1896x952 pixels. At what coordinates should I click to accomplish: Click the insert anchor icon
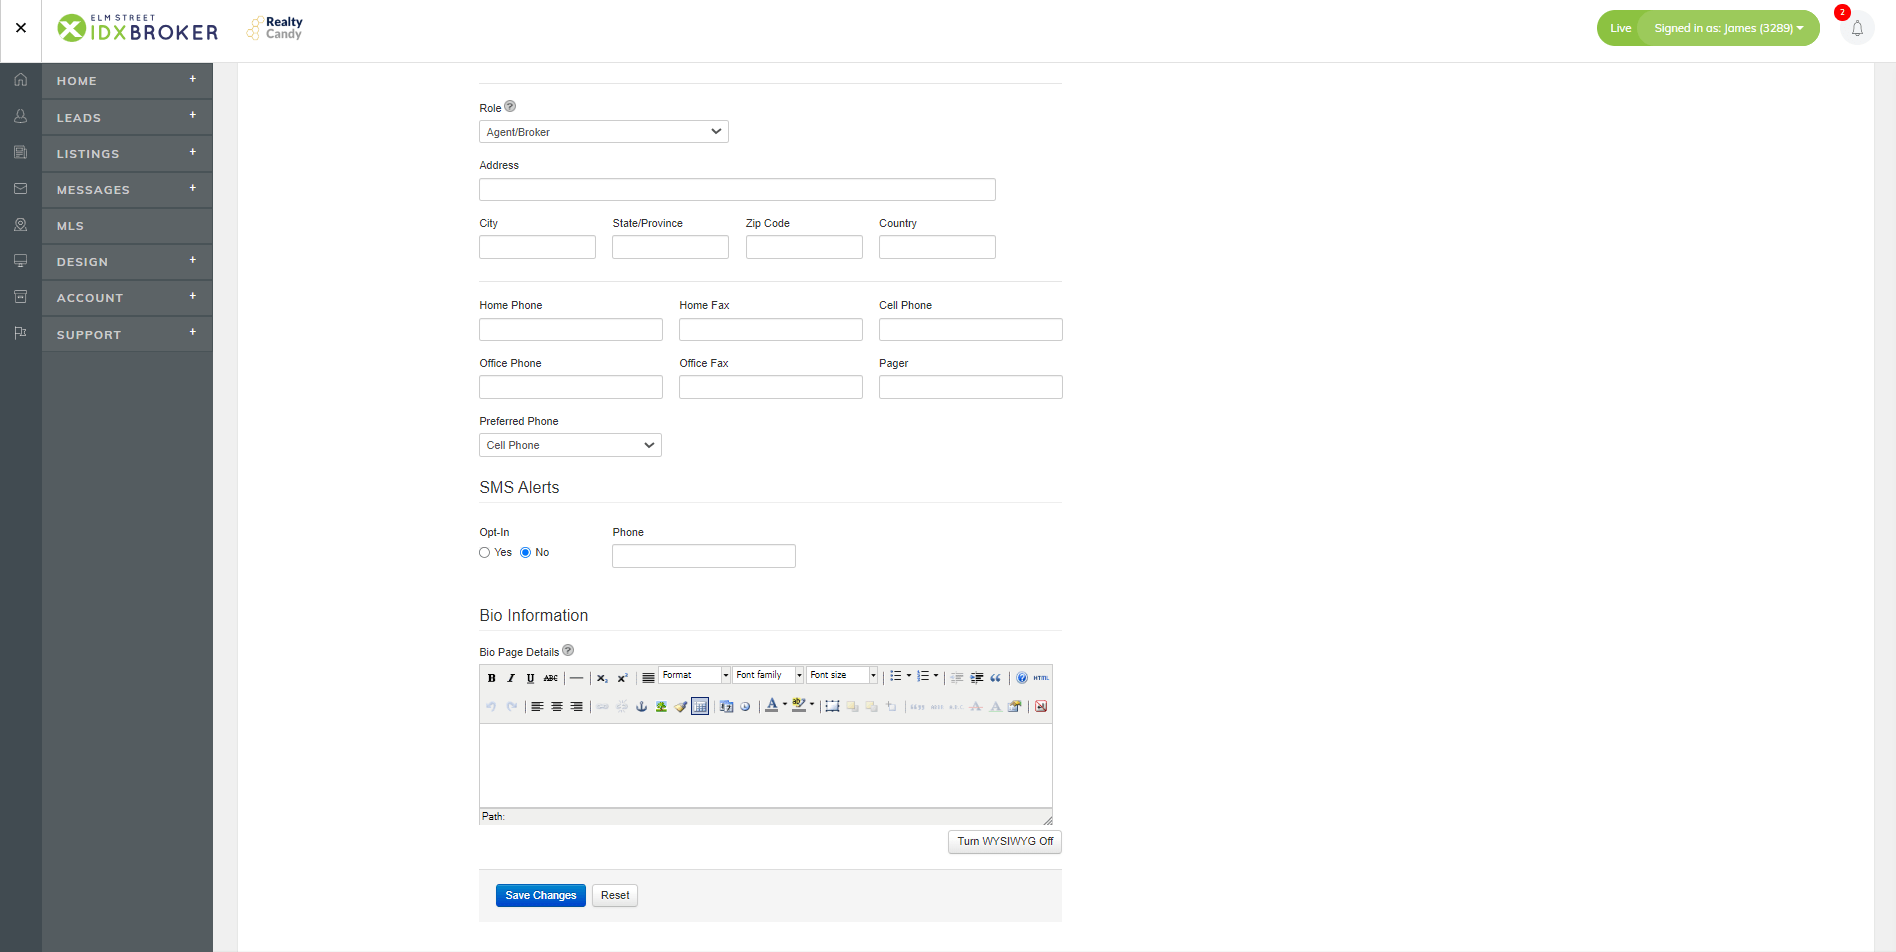click(x=642, y=707)
